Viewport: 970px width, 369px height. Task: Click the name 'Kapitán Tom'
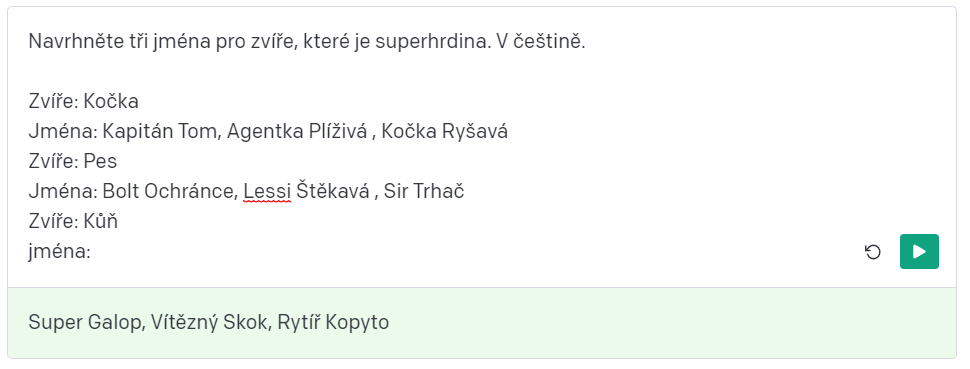161,131
